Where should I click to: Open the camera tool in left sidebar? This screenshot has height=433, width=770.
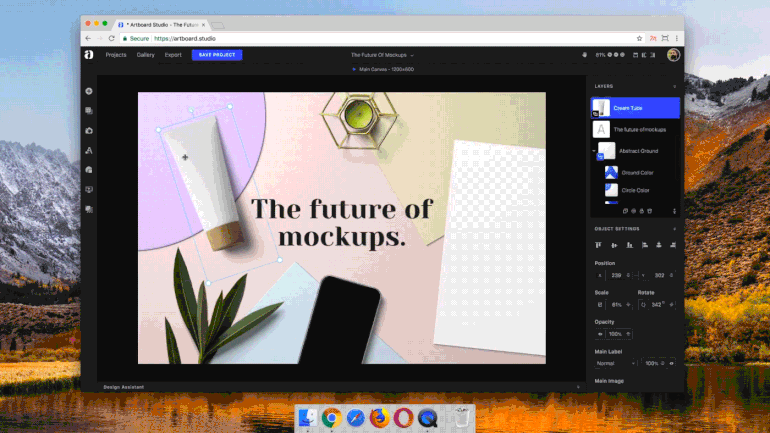[x=89, y=131]
